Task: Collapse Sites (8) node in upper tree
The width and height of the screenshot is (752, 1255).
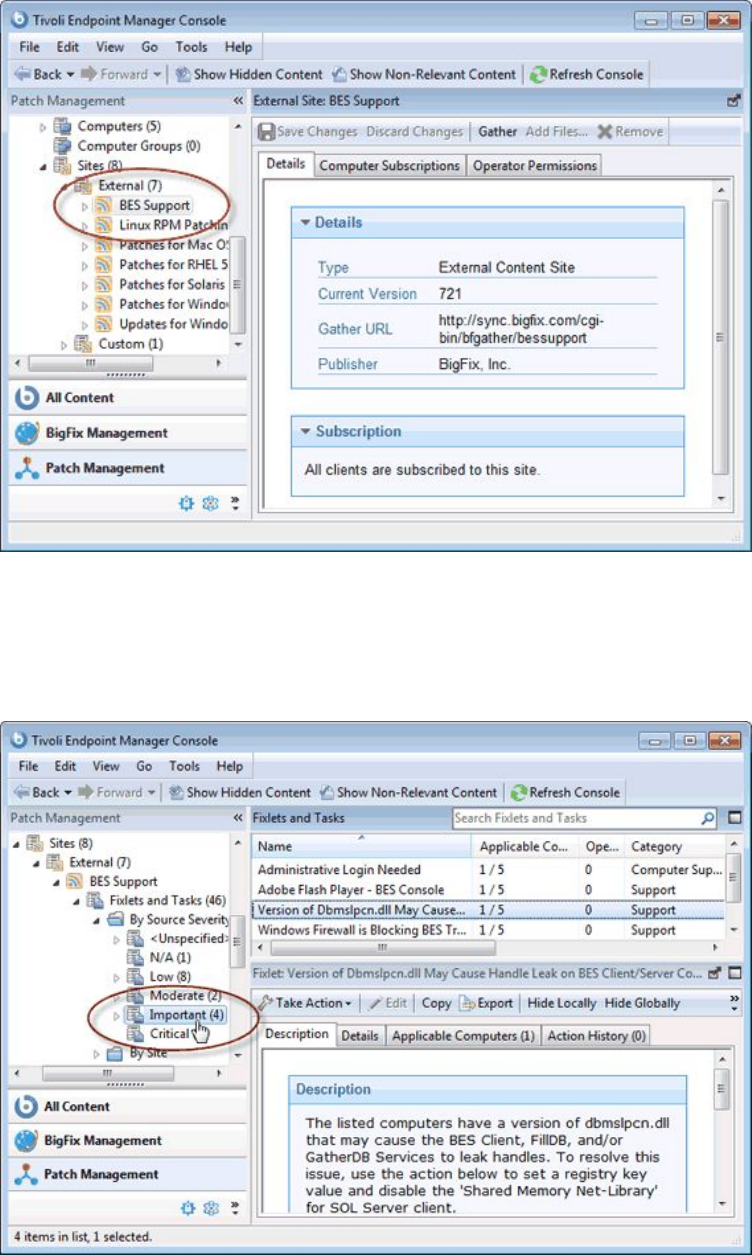Action: click(x=43, y=166)
